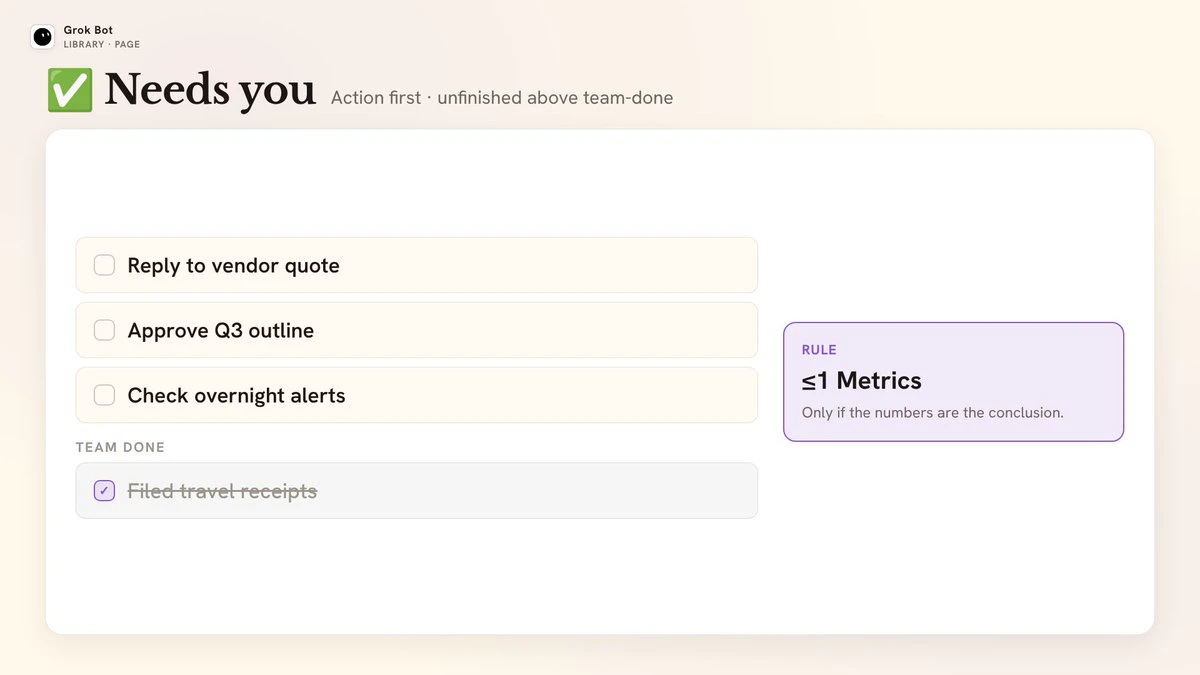Select the Approve Q3 outline task text
Screen dimensions: 1200x675
[x=221, y=331]
